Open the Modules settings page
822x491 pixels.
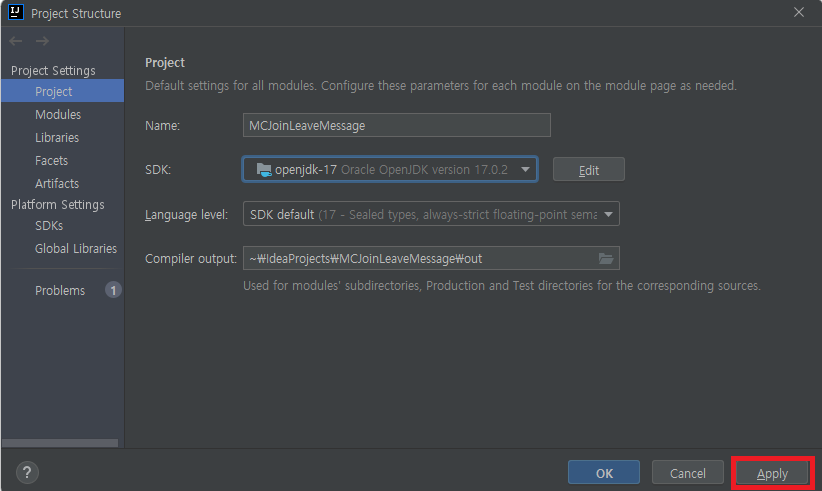[x=58, y=114]
